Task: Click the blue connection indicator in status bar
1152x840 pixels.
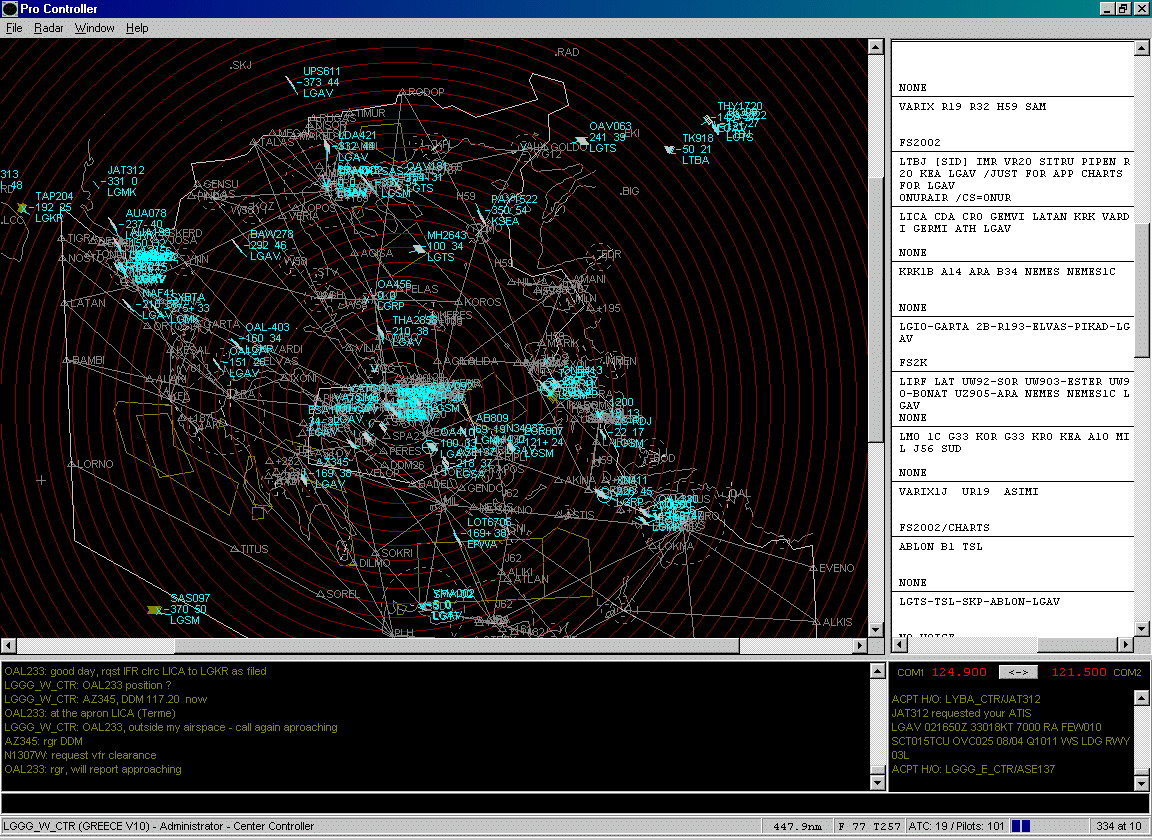Action: point(1021,826)
